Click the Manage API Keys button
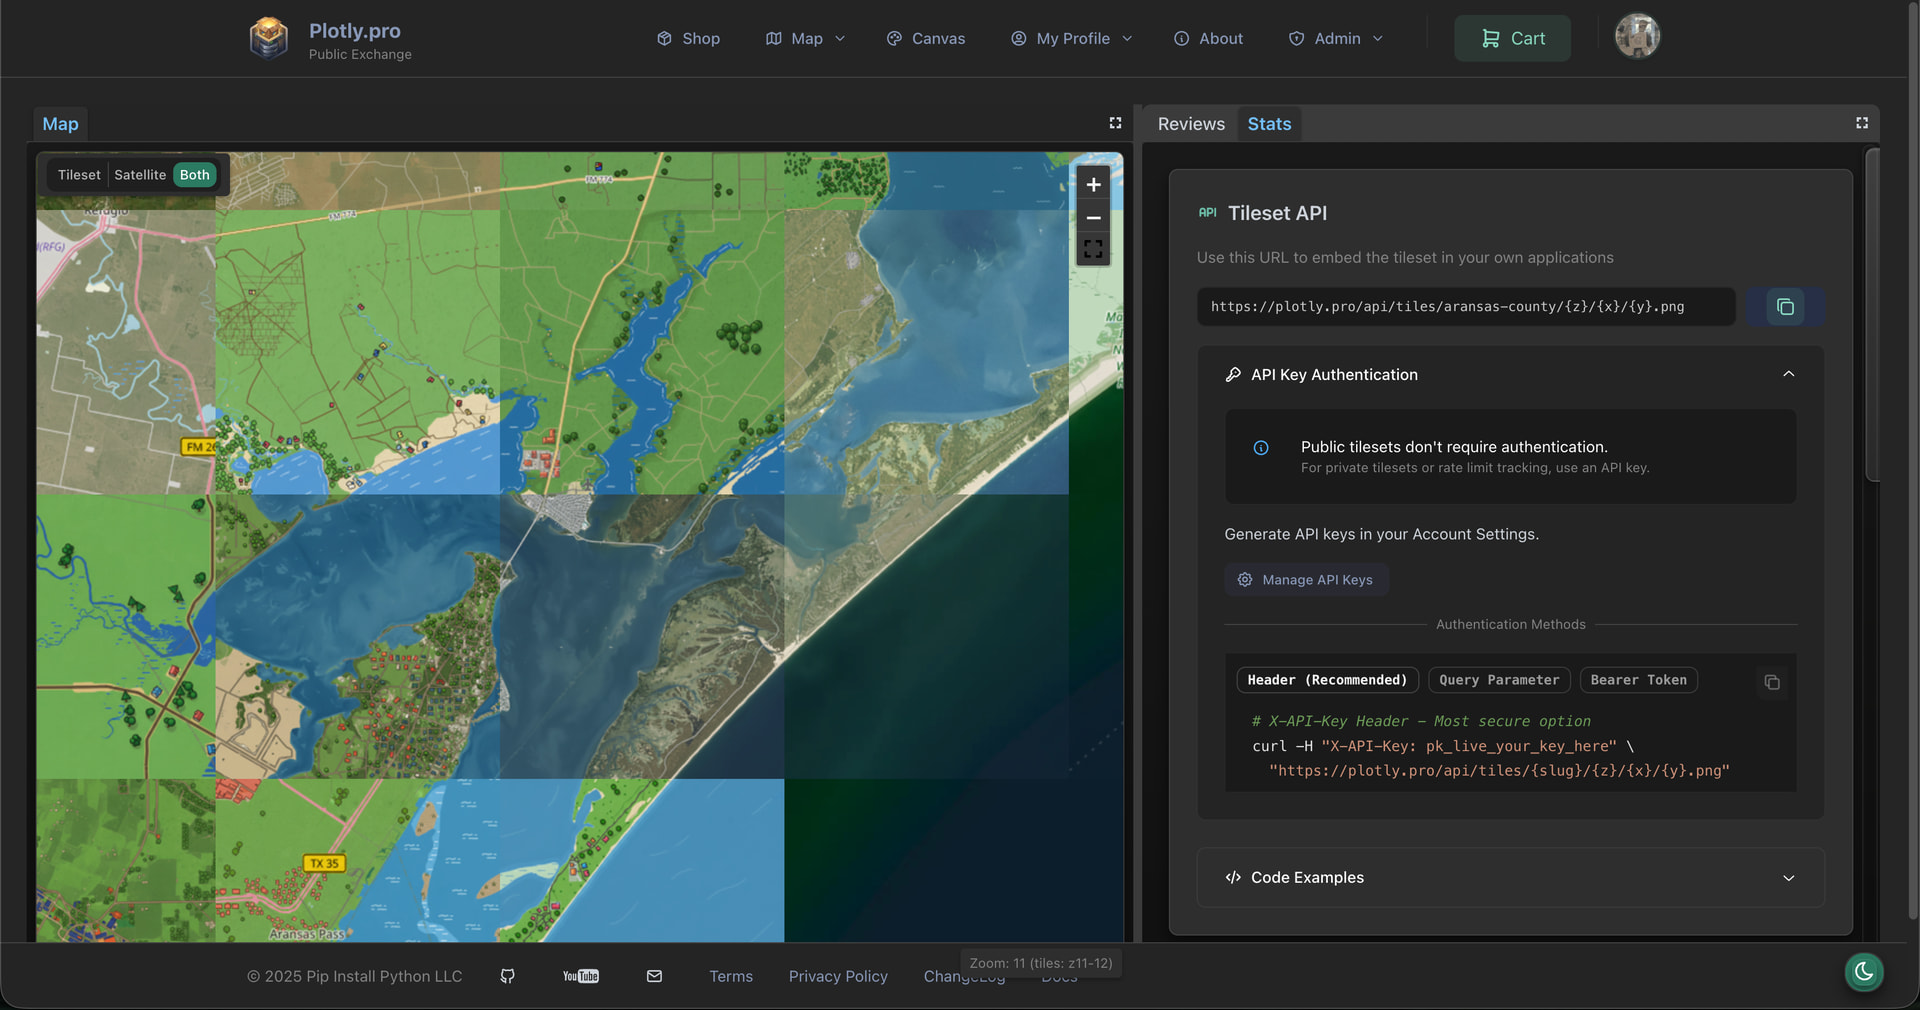This screenshot has height=1010, width=1920. click(x=1306, y=580)
